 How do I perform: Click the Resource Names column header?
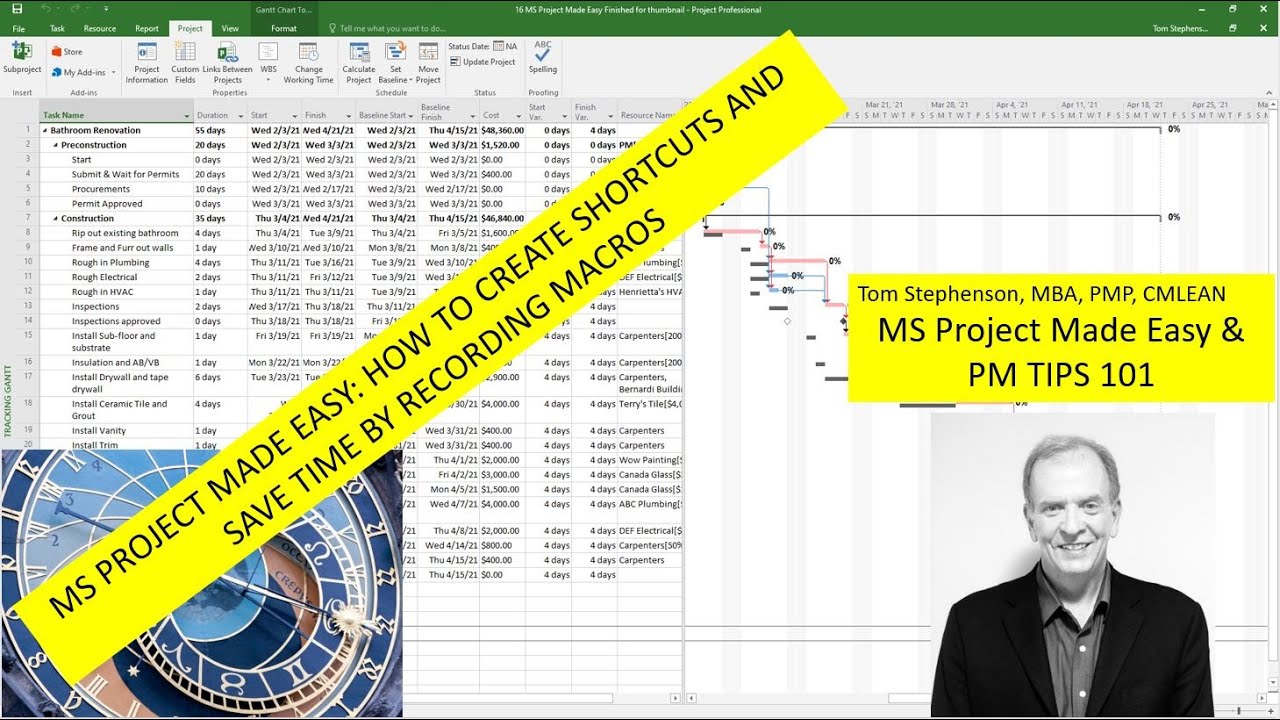(x=649, y=116)
